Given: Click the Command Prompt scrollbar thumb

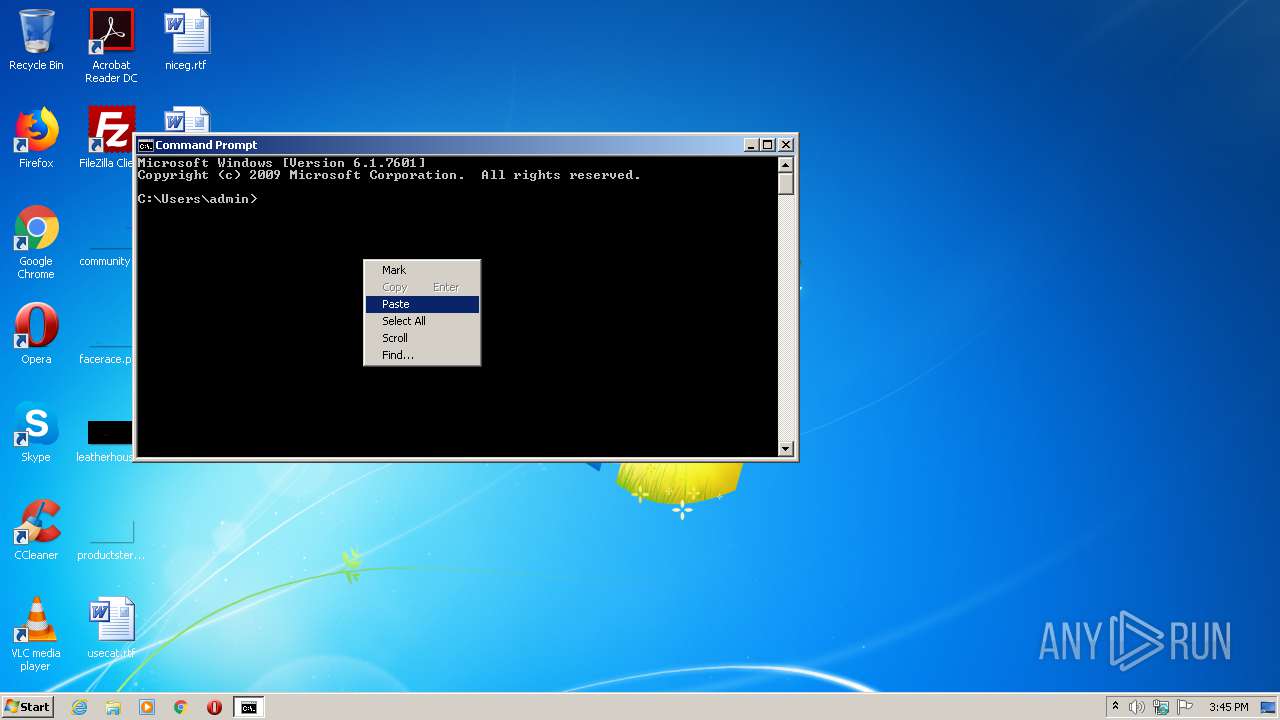Looking at the screenshot, I should [x=786, y=183].
